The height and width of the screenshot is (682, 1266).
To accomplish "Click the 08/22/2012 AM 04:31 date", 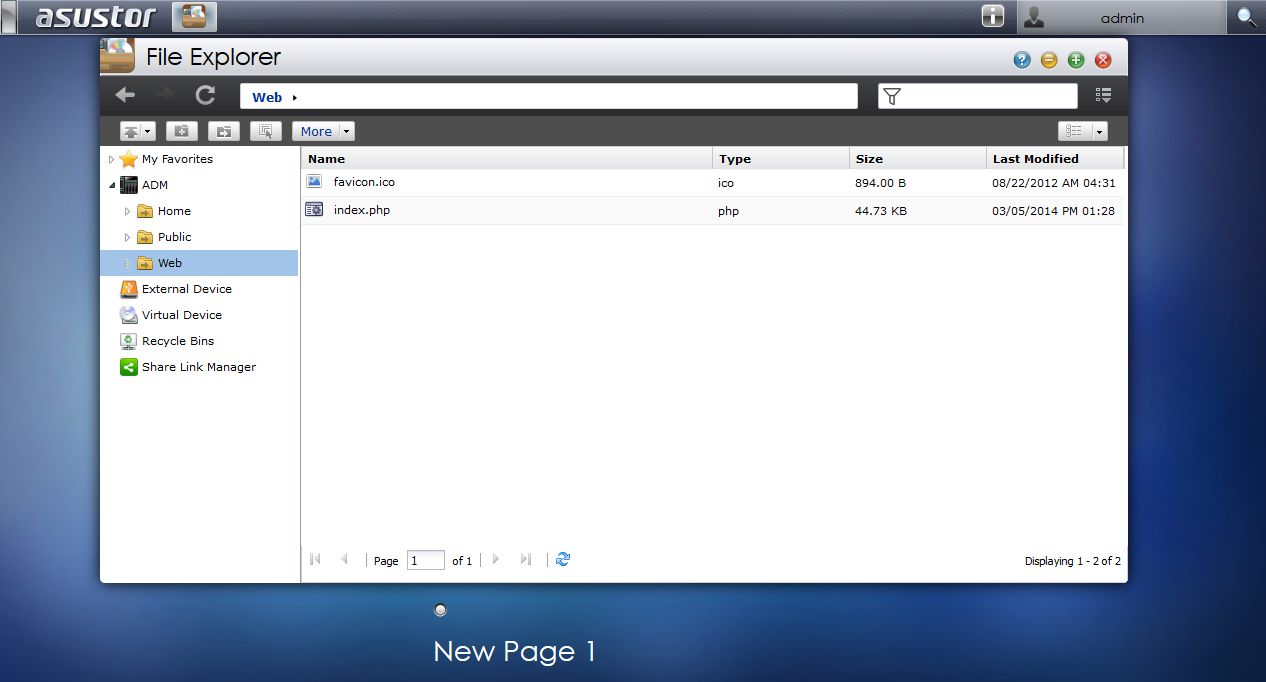I will 1054,183.
